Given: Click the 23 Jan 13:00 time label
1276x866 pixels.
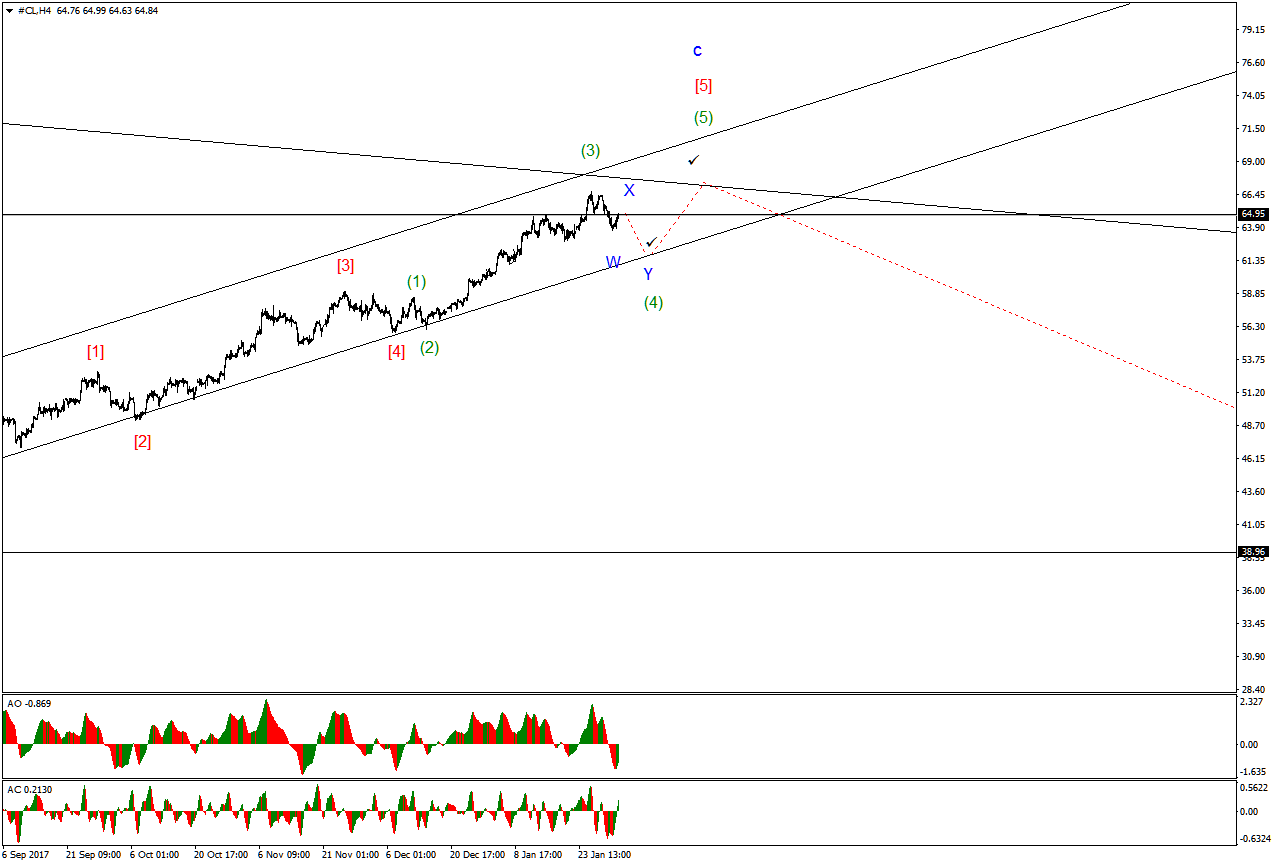Looking at the screenshot, I should (x=605, y=855).
